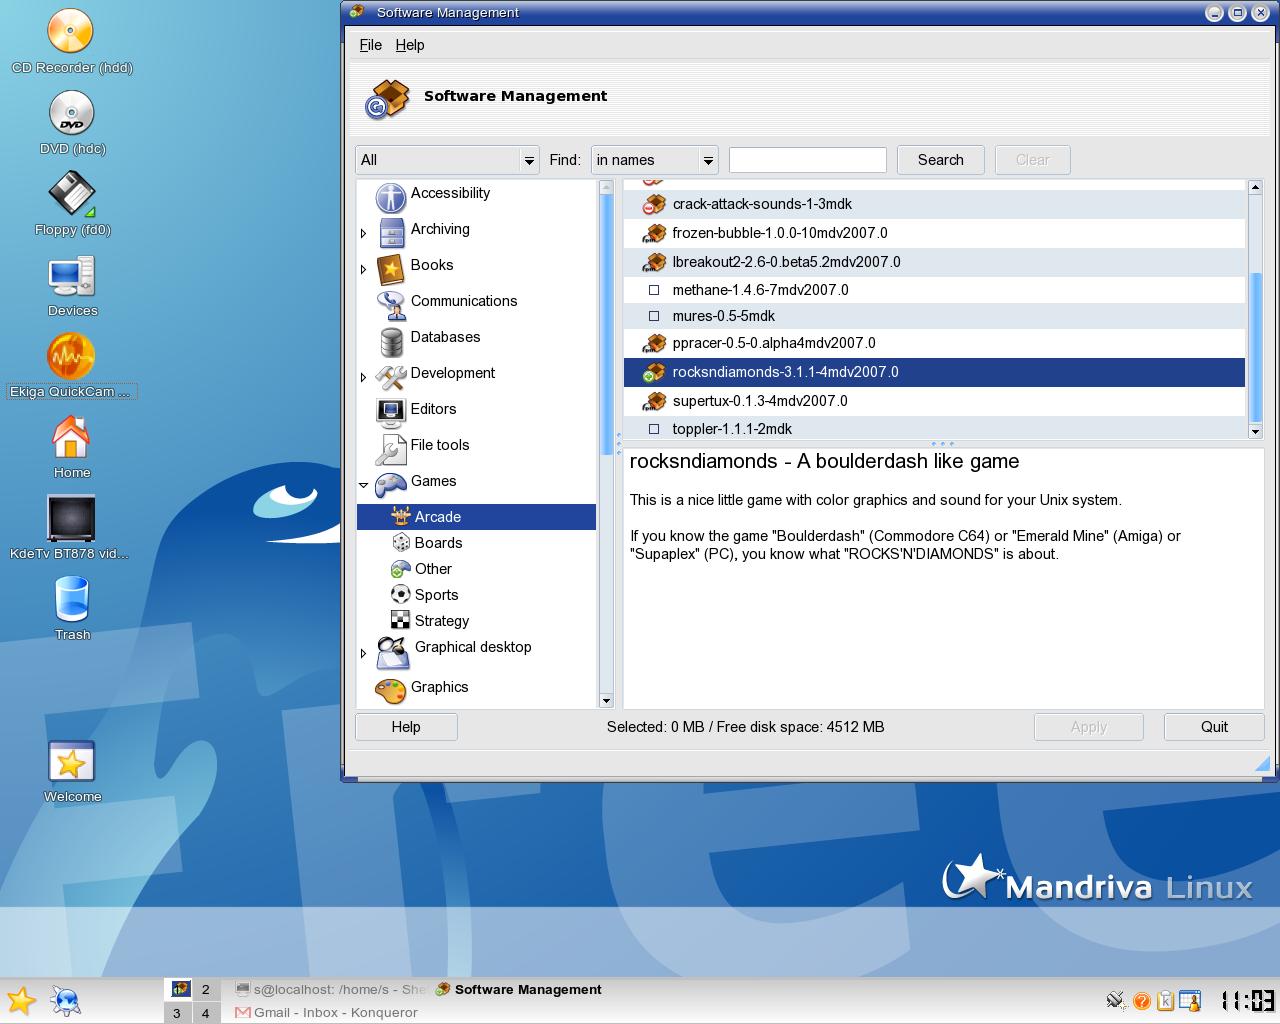Image resolution: width=1280 pixels, height=1024 pixels.
Task: Open the Graphical desktop category icon
Action: 392,653
